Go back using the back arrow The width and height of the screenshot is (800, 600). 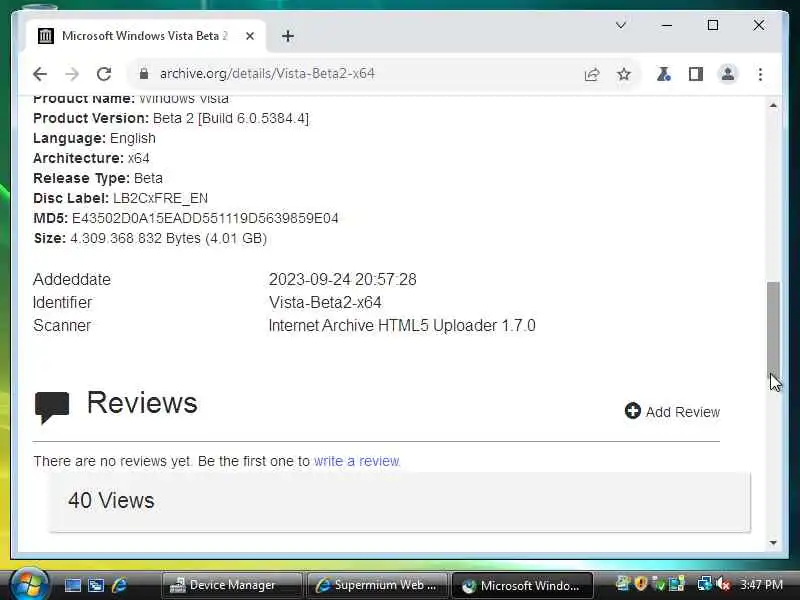point(40,74)
